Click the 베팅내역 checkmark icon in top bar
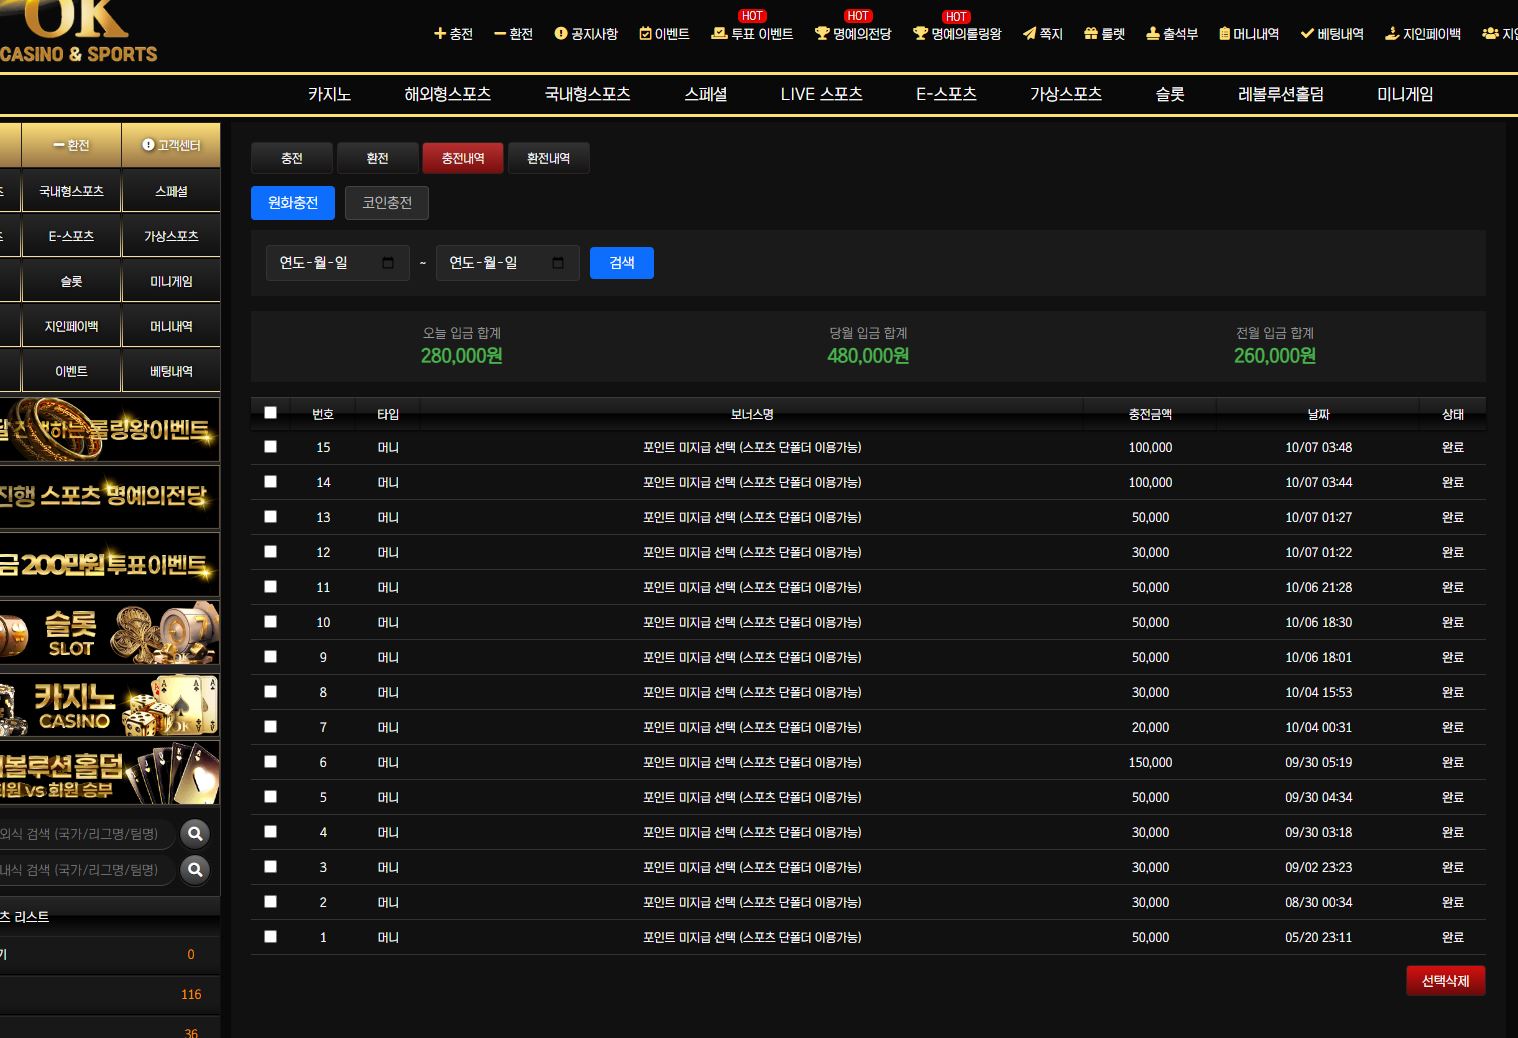 click(1306, 34)
